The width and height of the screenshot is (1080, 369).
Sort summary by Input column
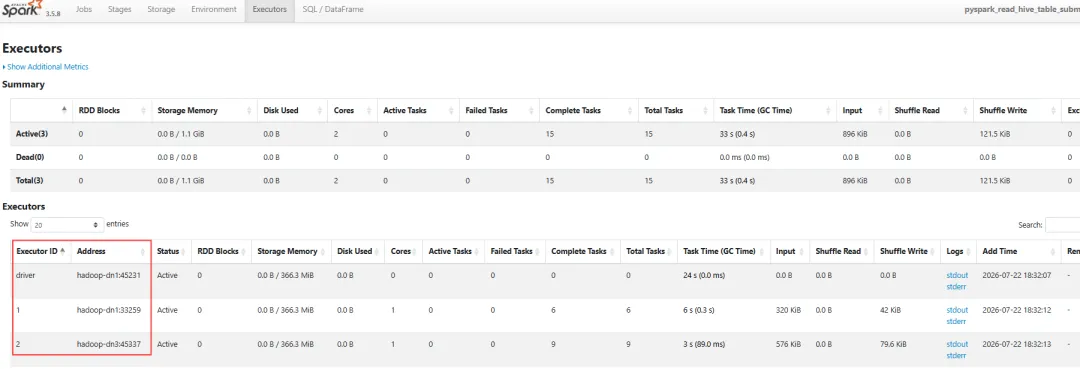tap(861, 110)
